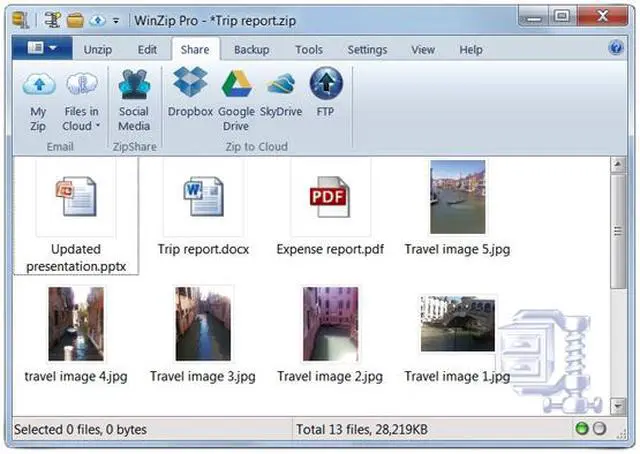Click the Travel image 3.jpg label
The width and height of the screenshot is (640, 454).
pos(203,376)
